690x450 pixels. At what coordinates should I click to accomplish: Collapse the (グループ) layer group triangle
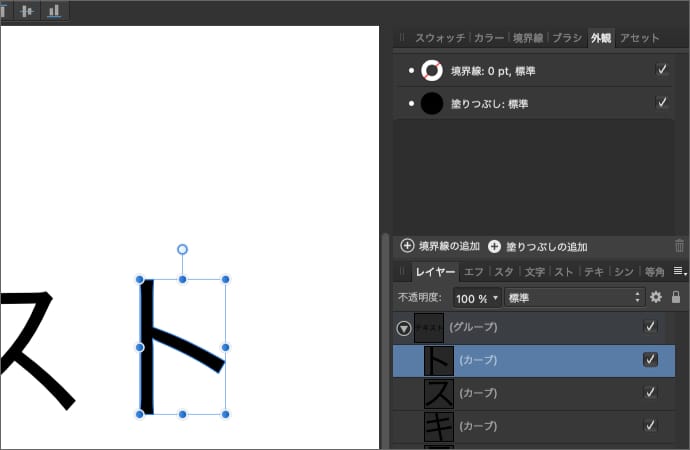pyautogui.click(x=403, y=327)
